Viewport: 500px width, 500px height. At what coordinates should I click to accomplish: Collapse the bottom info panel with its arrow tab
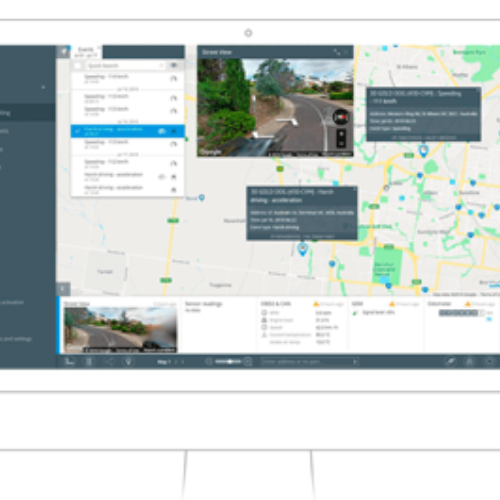pyautogui.click(x=63, y=289)
